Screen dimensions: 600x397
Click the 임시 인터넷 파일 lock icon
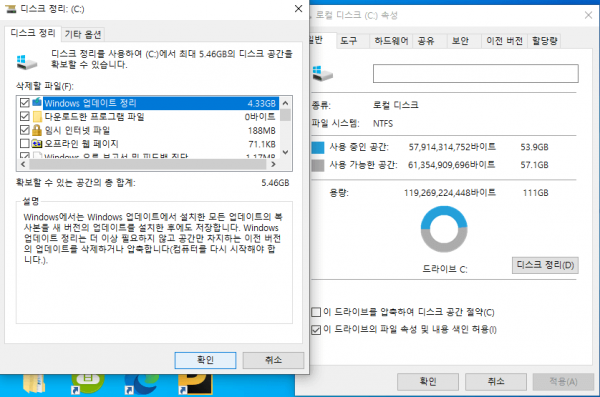click(37, 130)
